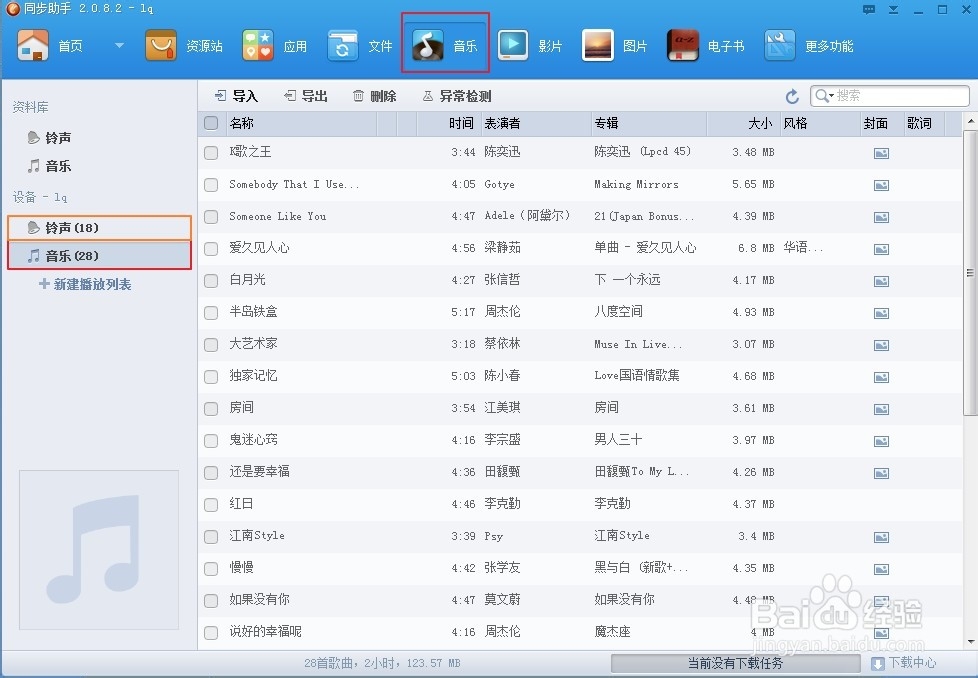Click the cover image icon for 鬼迷心窍
This screenshot has height=678, width=978.
coord(881,442)
